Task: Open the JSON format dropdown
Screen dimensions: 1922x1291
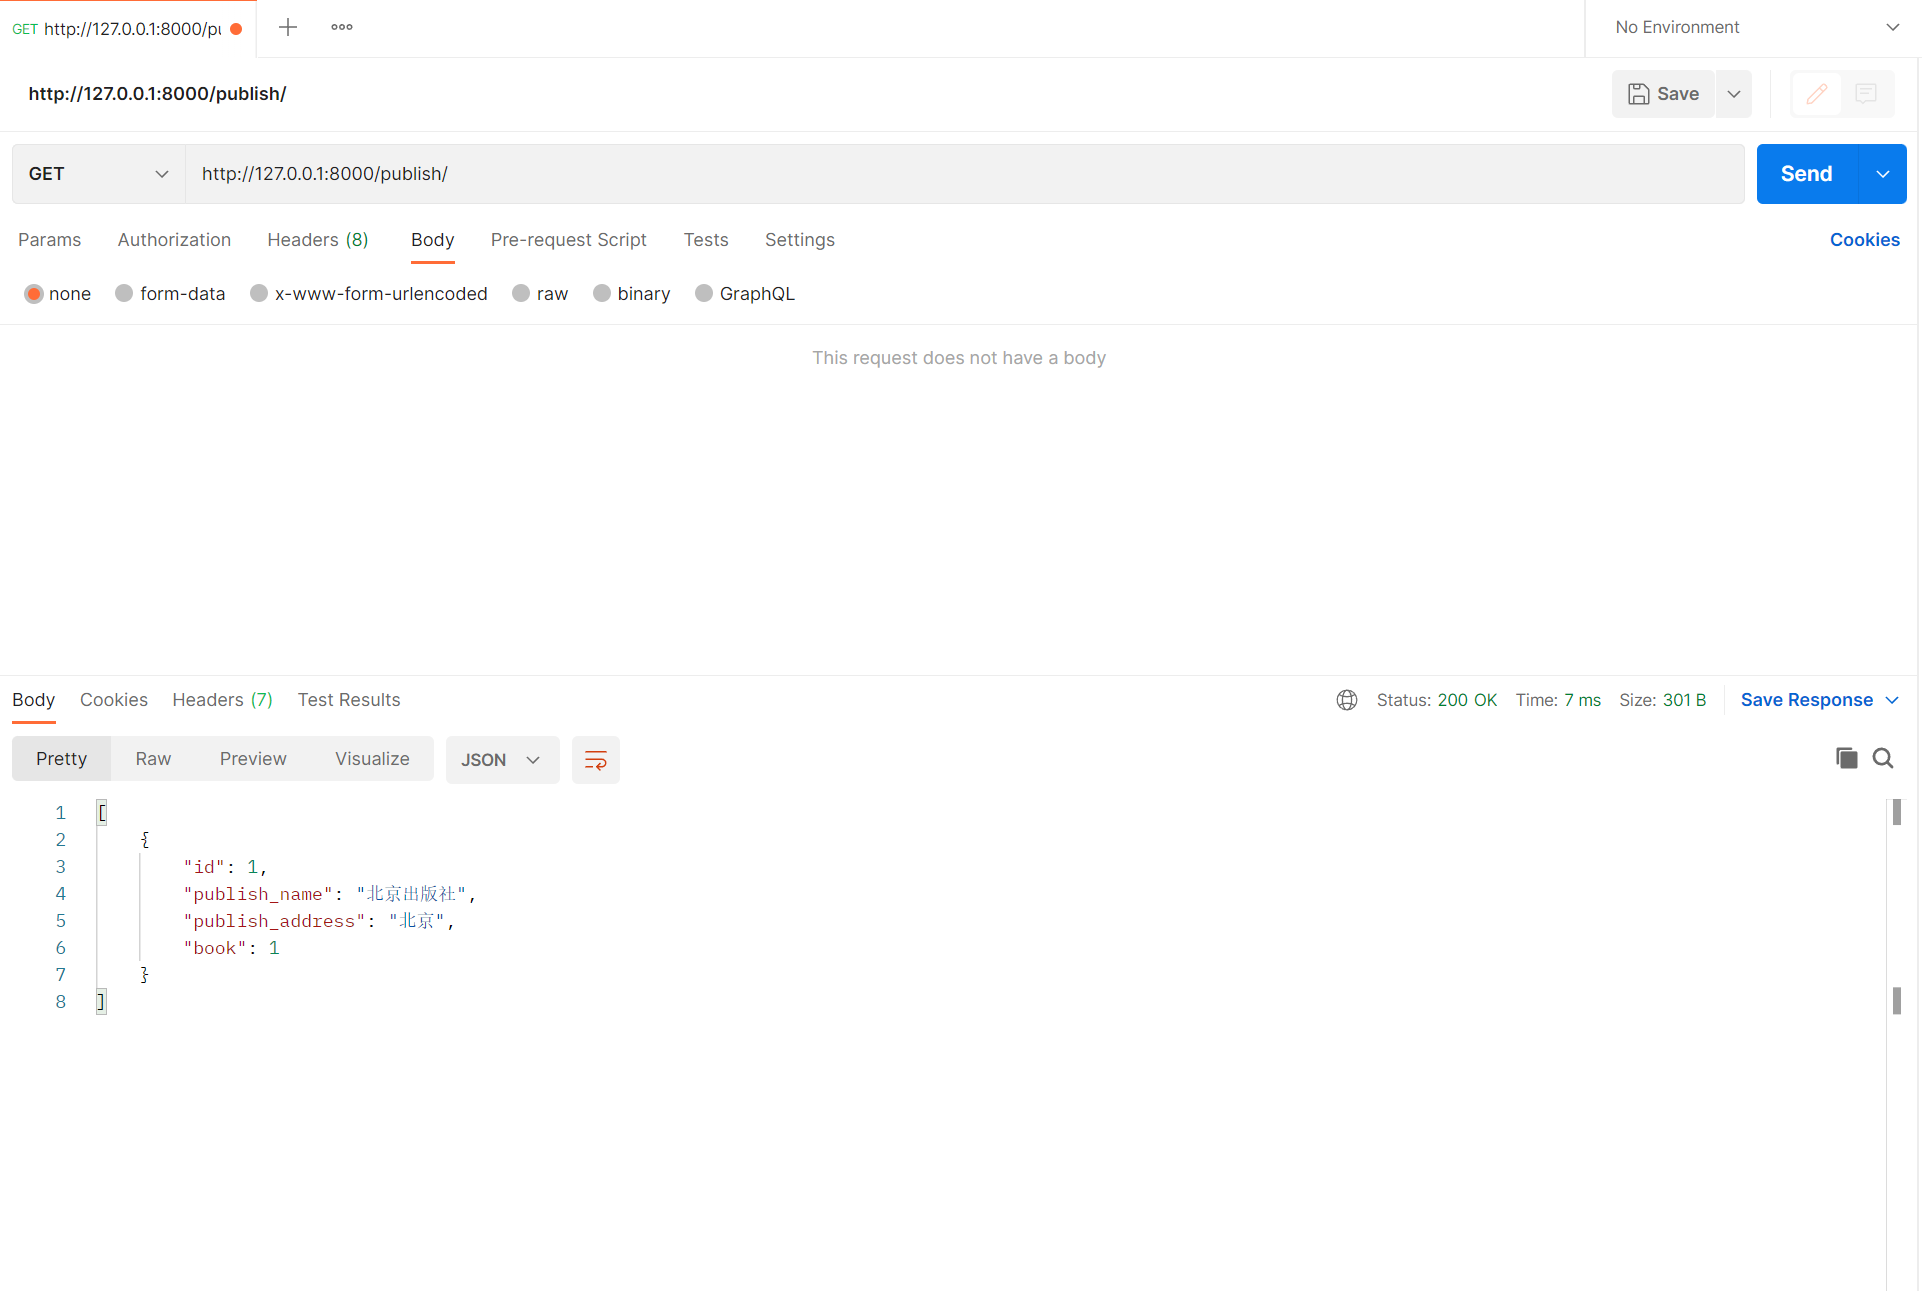Action: 501,760
